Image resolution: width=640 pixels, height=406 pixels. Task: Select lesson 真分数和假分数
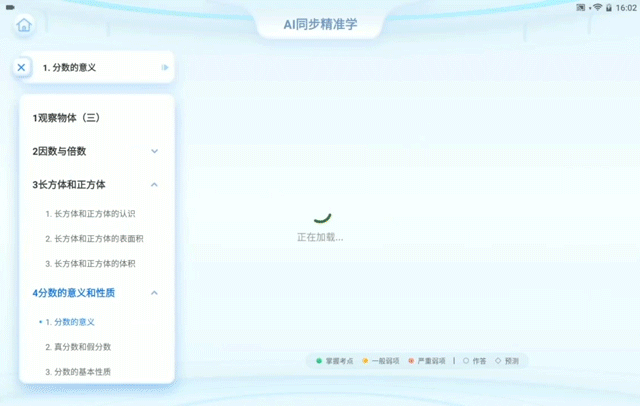[78, 347]
